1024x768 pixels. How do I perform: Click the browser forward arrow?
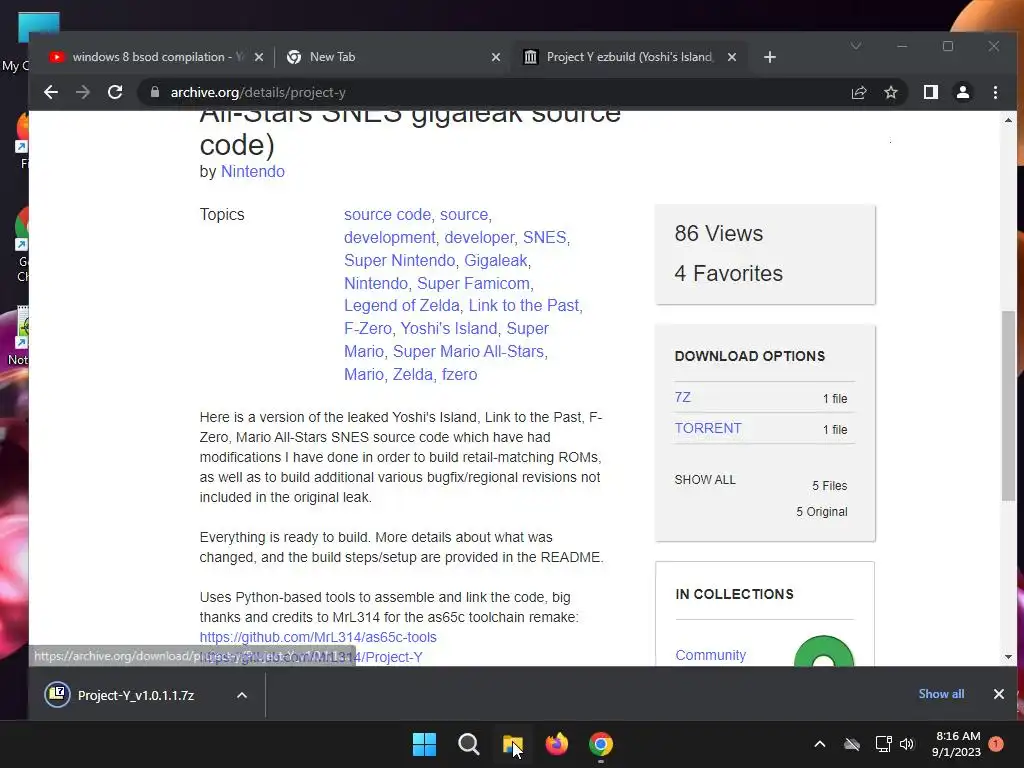pyautogui.click(x=83, y=93)
